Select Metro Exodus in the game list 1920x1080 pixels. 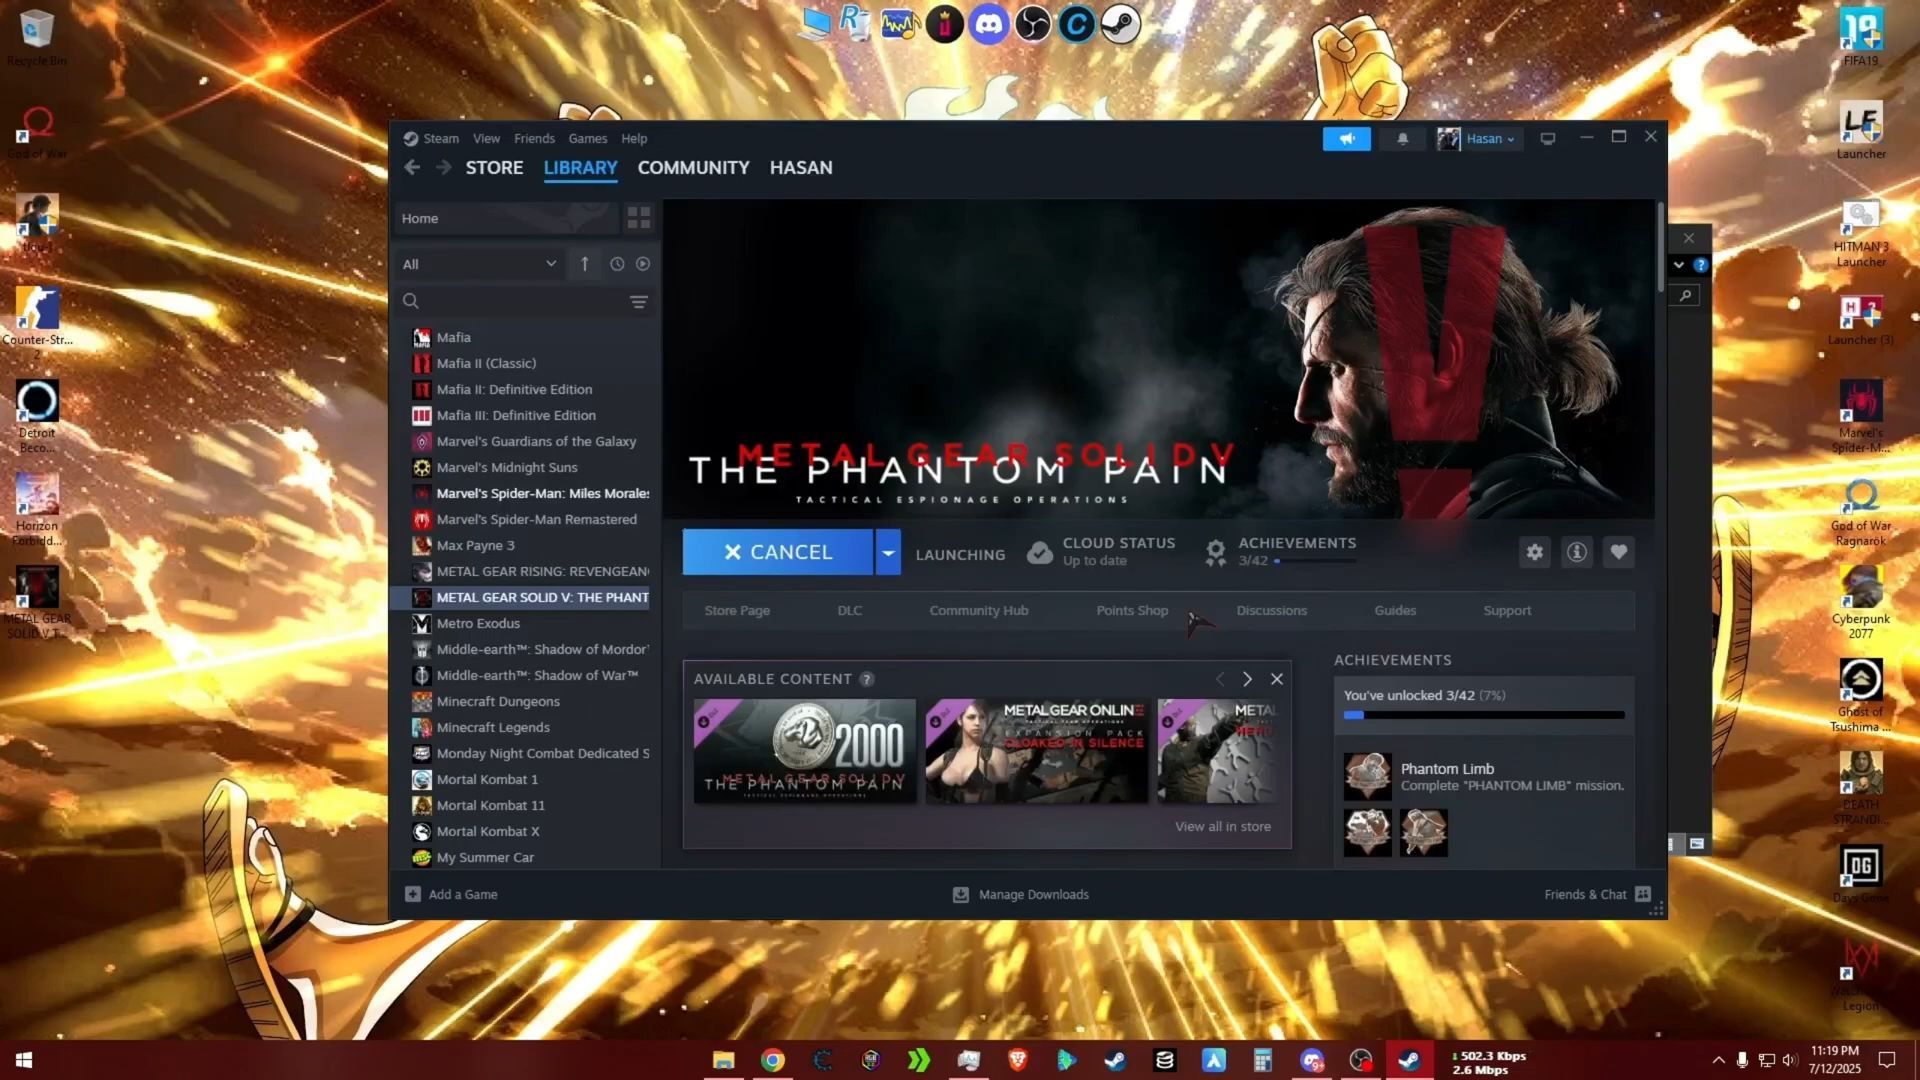[478, 623]
